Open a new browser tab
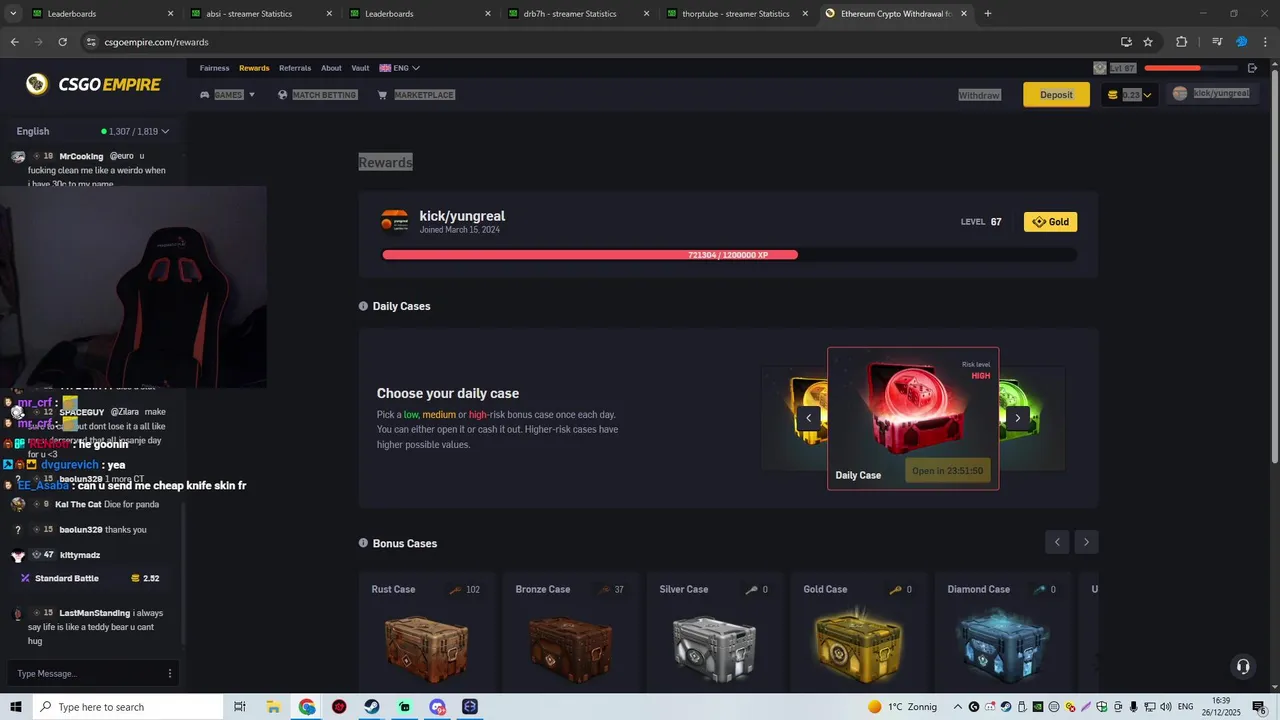Viewport: 1280px width, 720px height. click(x=988, y=14)
